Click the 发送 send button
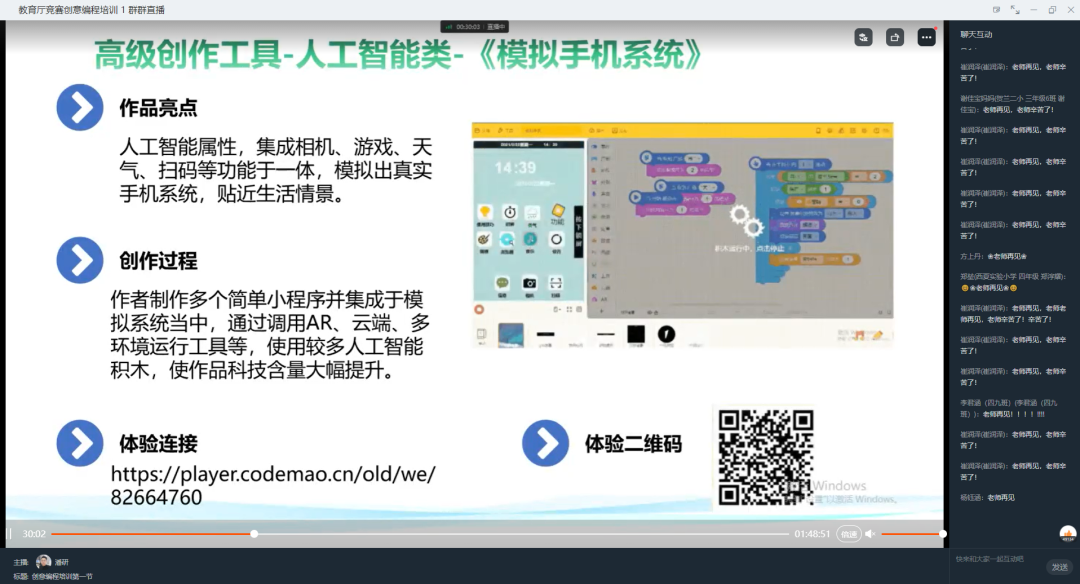This screenshot has height=584, width=1080. (1059, 567)
